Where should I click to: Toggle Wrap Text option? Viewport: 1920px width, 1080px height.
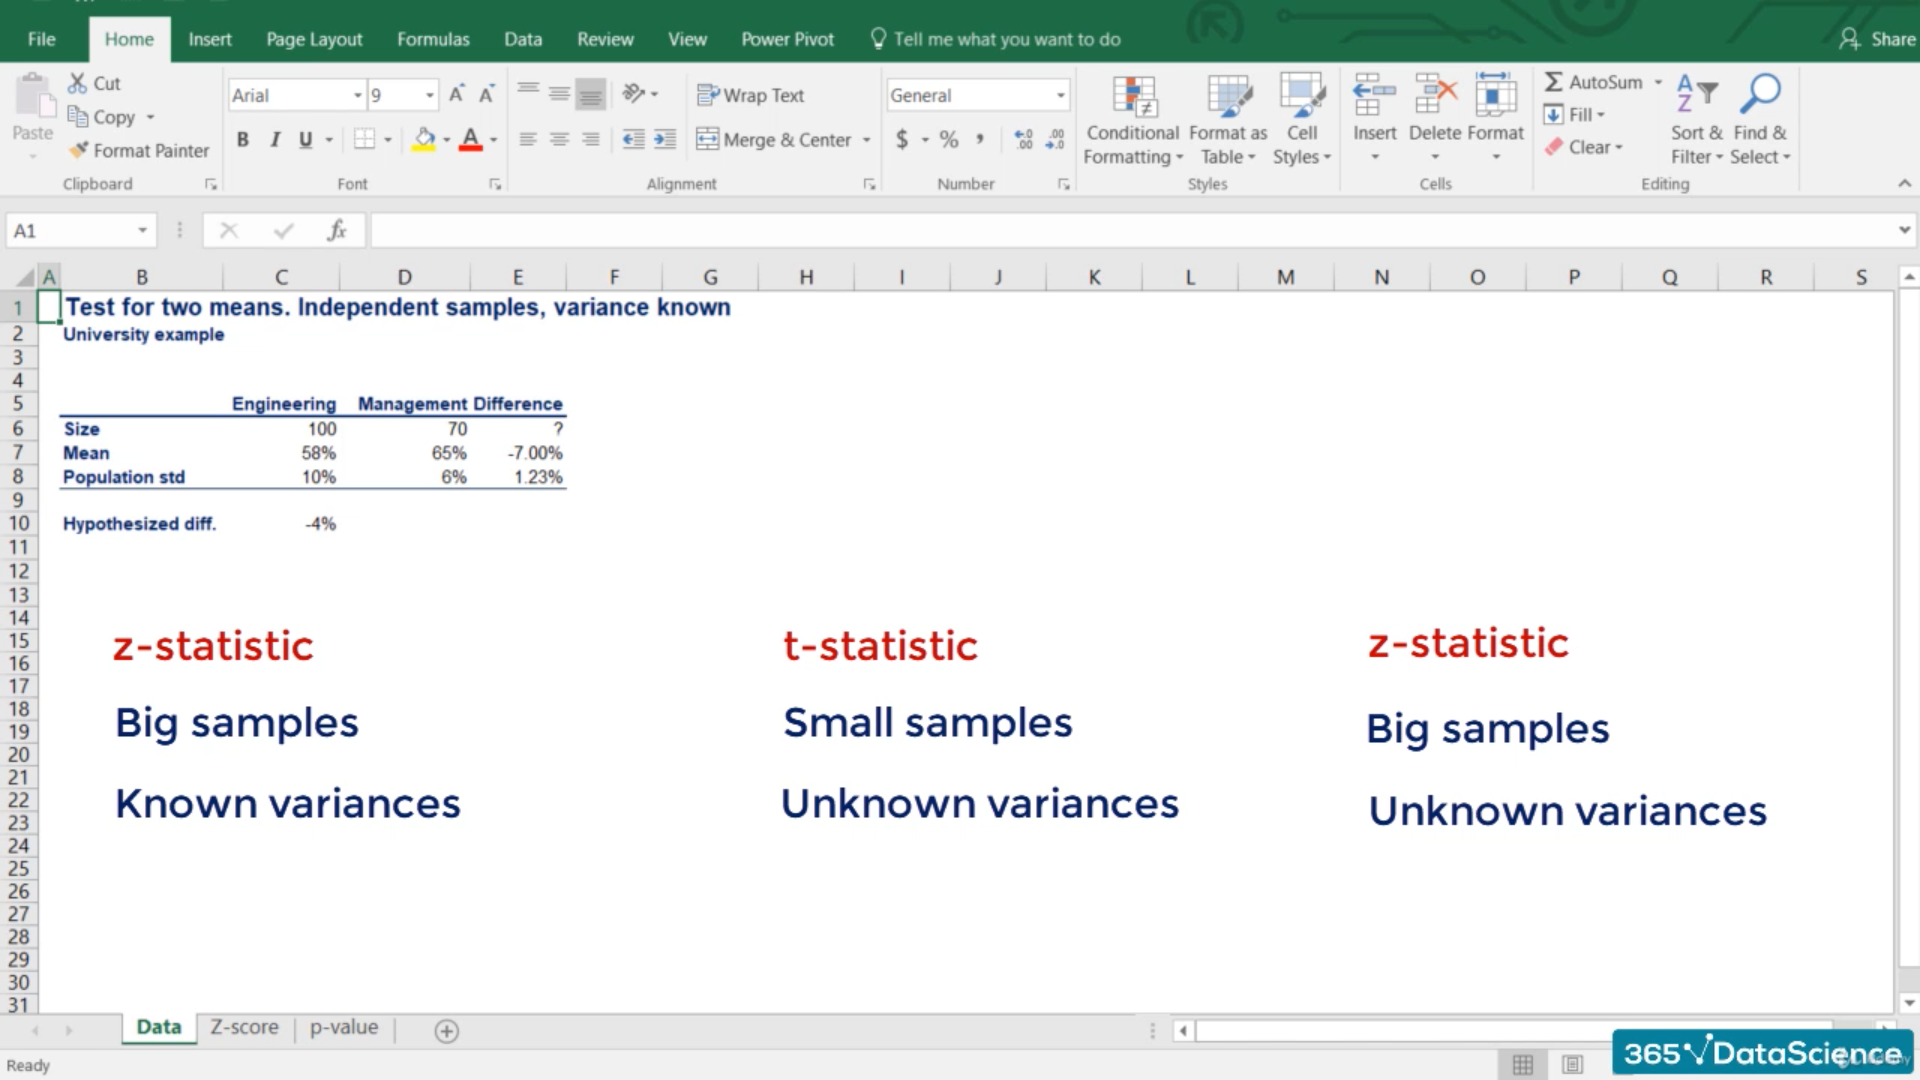coord(751,95)
